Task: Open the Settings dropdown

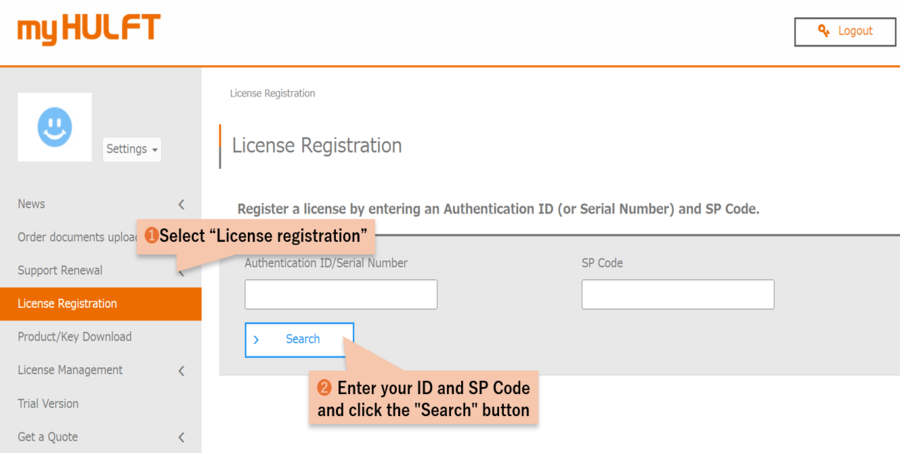Action: [131, 149]
